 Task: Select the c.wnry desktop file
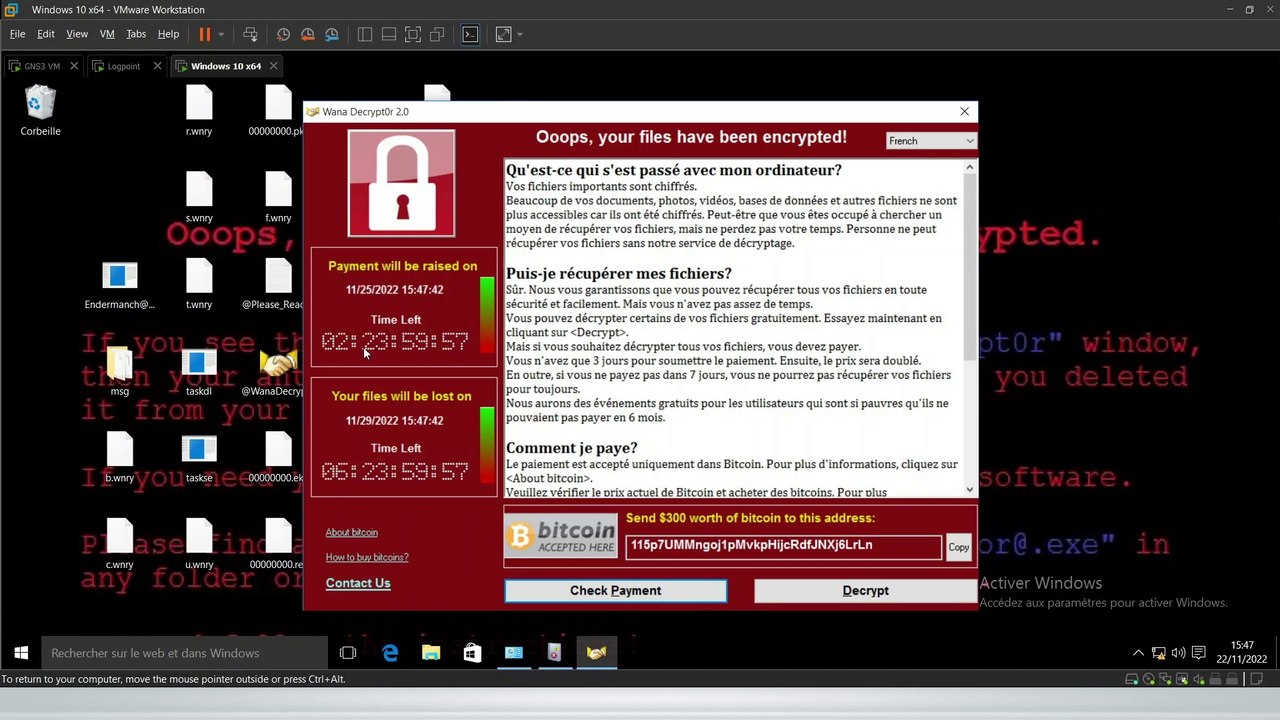119,544
